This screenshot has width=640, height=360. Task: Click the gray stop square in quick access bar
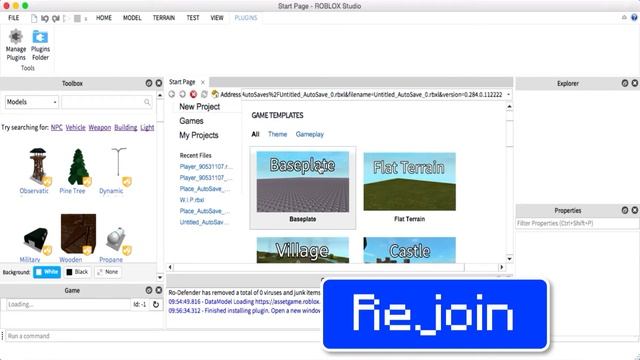coord(77,18)
